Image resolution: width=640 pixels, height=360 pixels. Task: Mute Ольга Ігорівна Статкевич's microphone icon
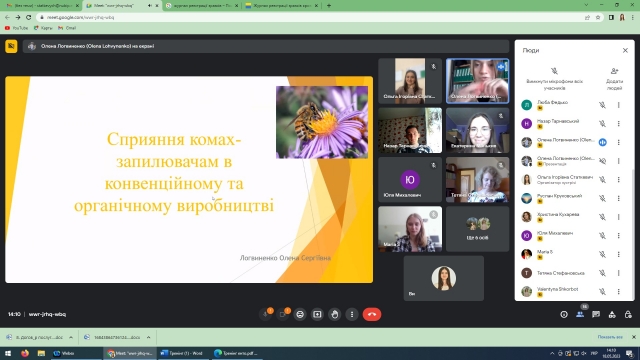[602, 180]
